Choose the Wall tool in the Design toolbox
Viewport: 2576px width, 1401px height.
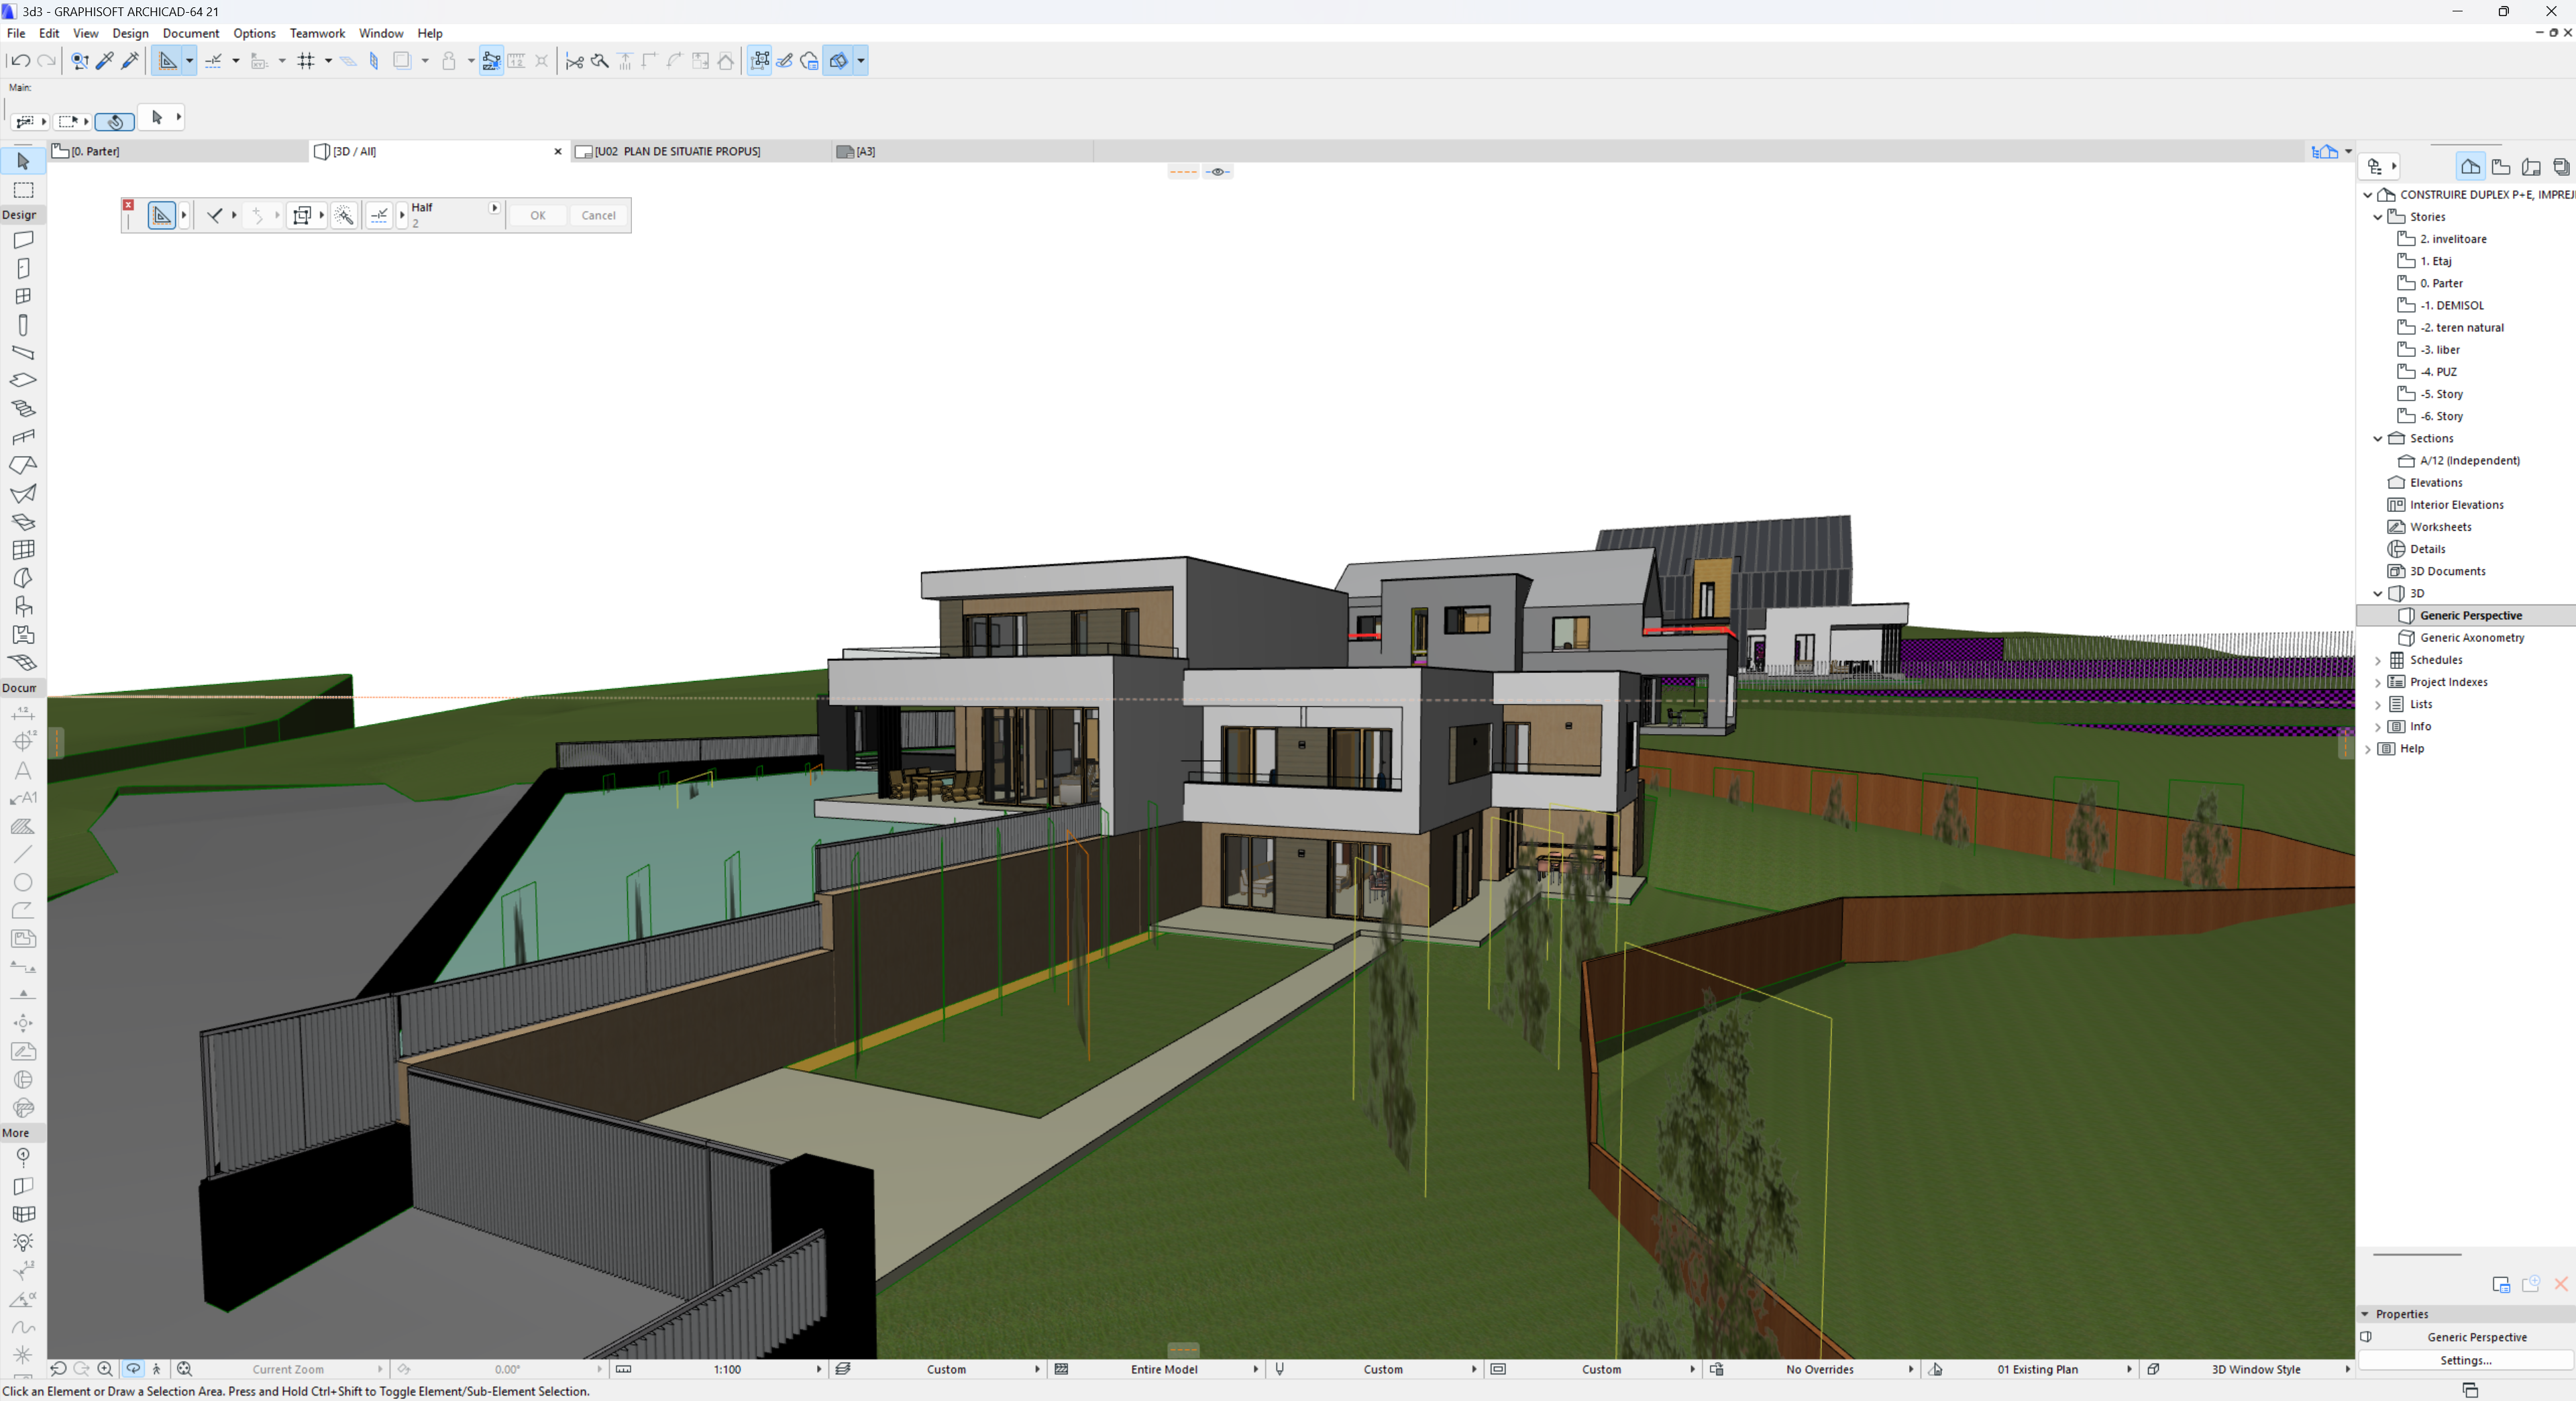pyautogui.click(x=23, y=240)
